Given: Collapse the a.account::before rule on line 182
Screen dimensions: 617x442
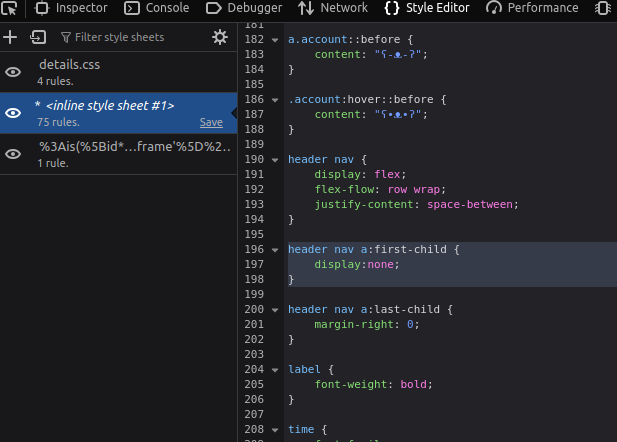Looking at the screenshot, I should coord(275,40).
